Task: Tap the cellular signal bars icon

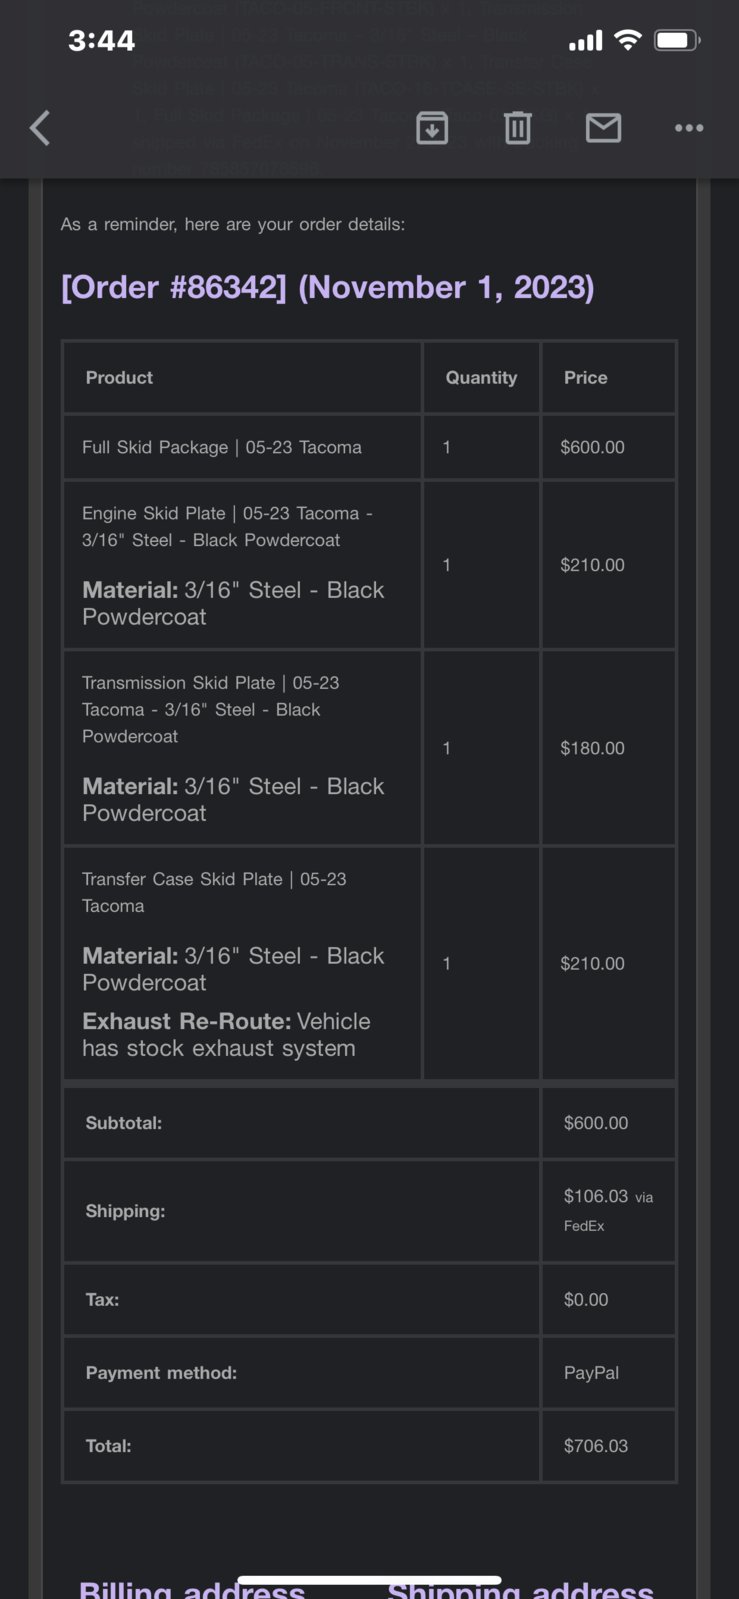Action: (x=586, y=40)
